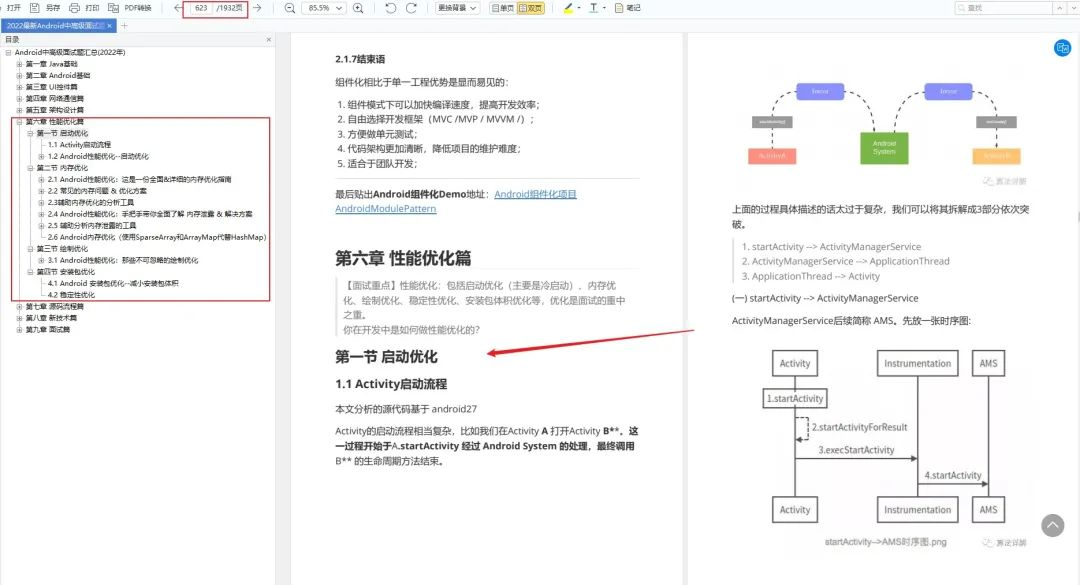This screenshot has height=585, width=1080.
Task: Open outline entry 2.2 常见的内存问题 & 优化方案
Action: 97,191
